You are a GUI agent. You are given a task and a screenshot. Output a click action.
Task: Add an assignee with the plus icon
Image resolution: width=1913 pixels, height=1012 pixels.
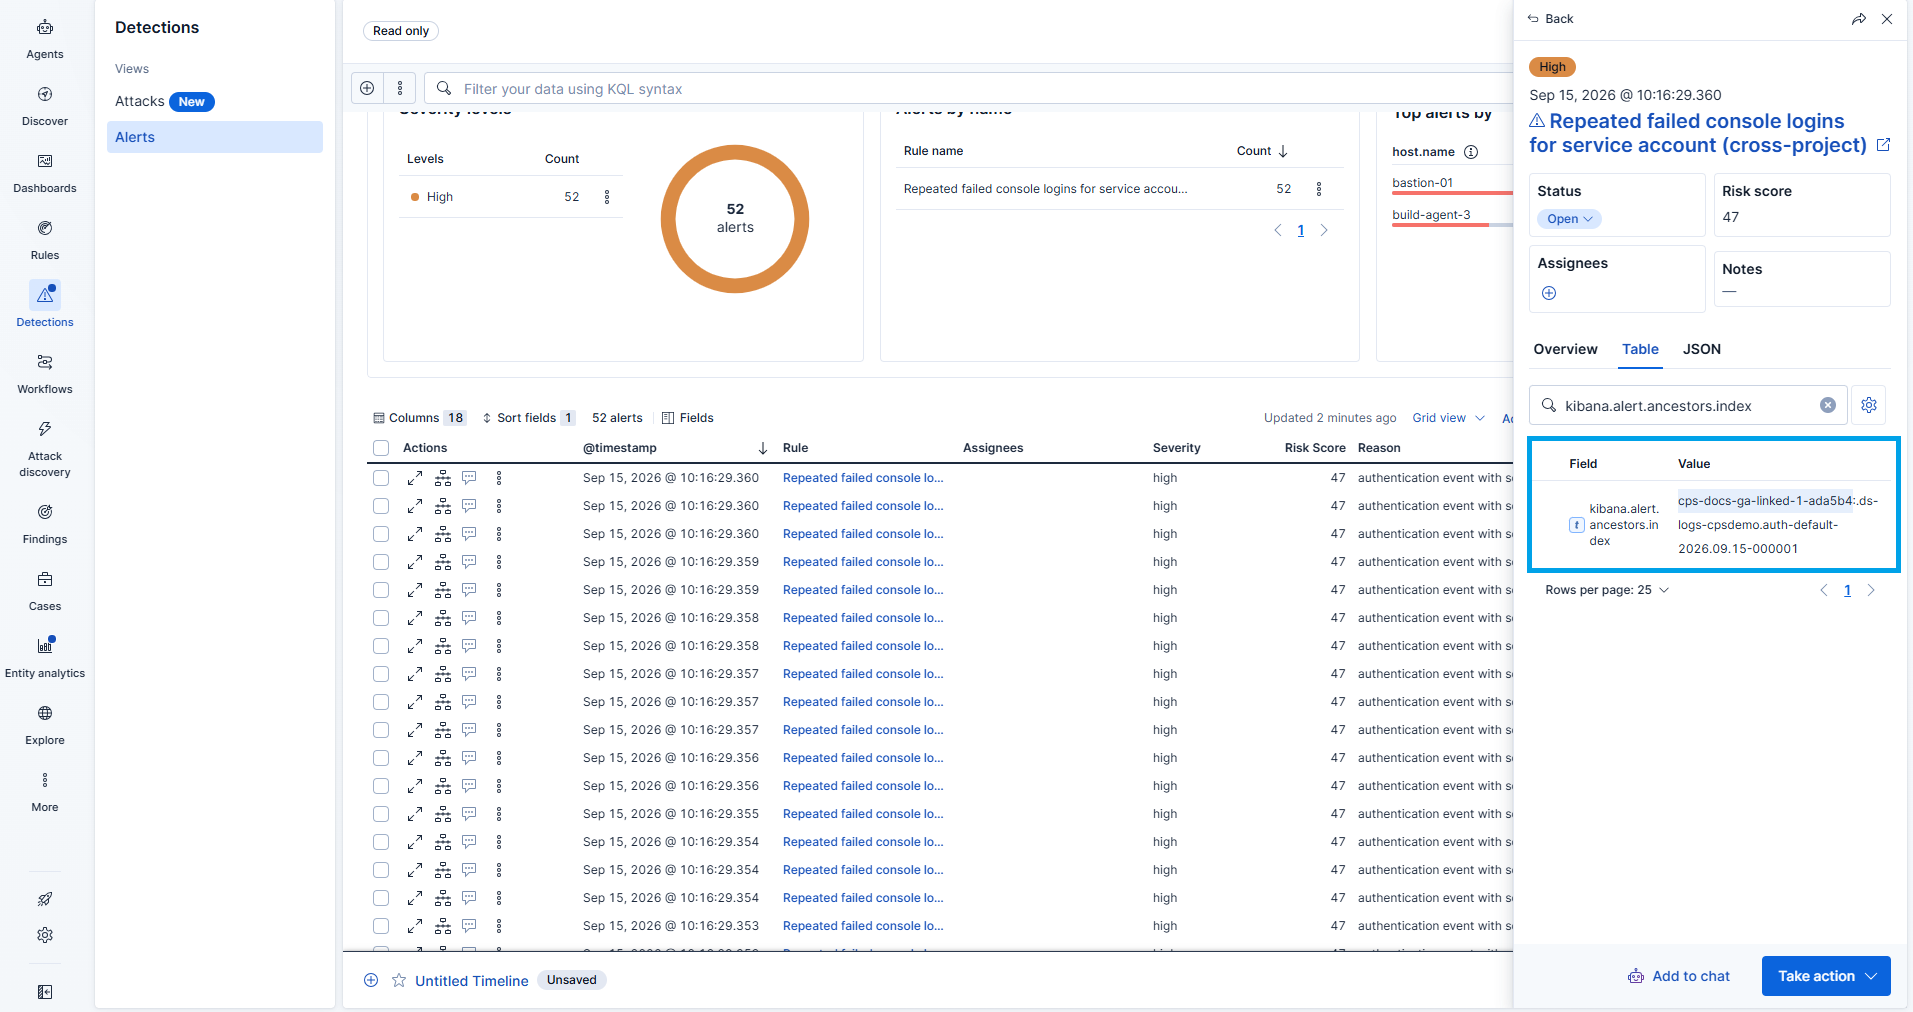point(1549,293)
